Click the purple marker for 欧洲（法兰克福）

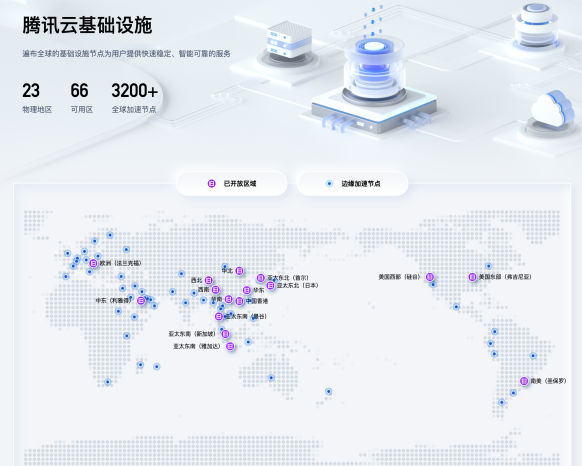tap(93, 263)
